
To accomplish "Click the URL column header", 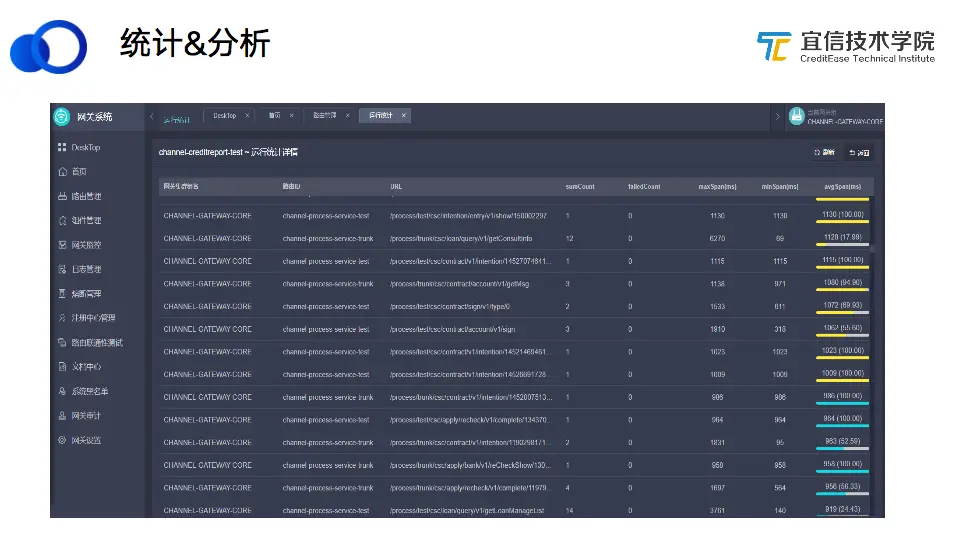I will click(396, 187).
